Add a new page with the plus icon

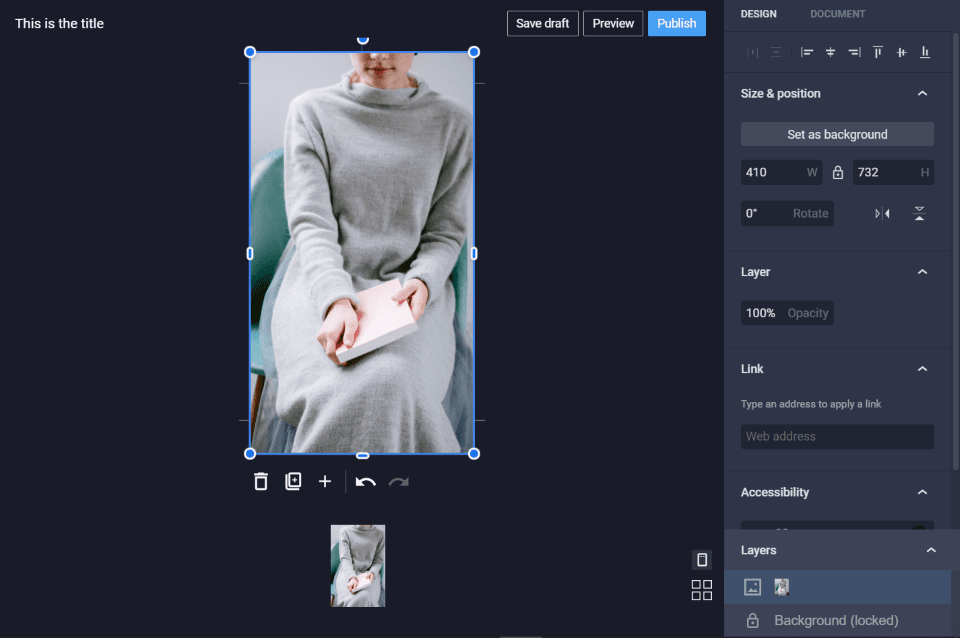click(x=325, y=482)
